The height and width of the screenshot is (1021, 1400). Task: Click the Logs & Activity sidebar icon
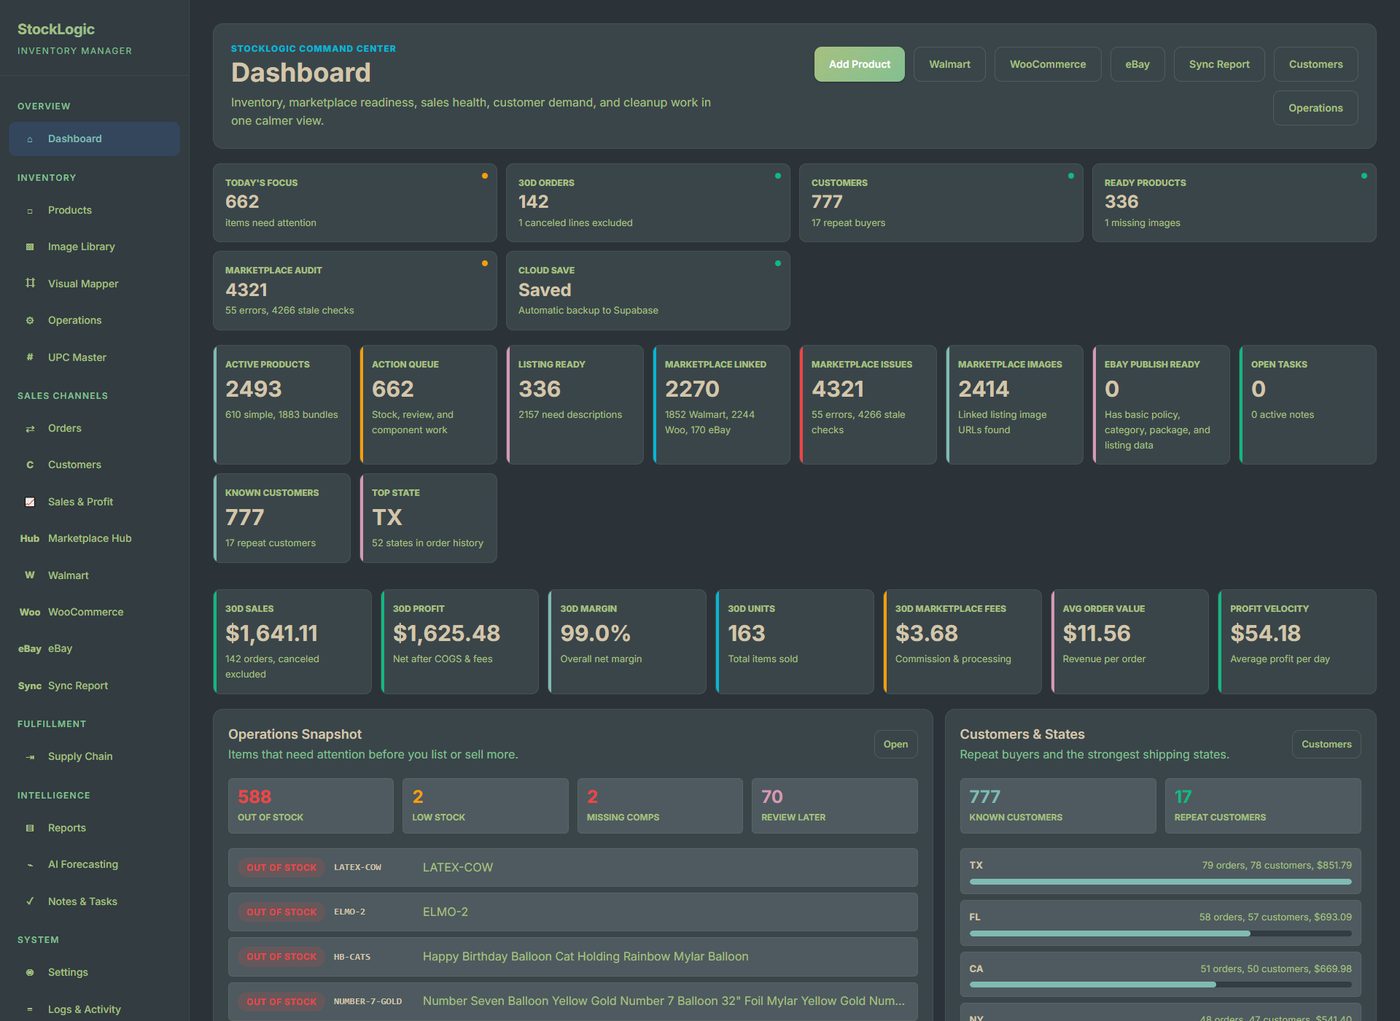tap(30, 1010)
